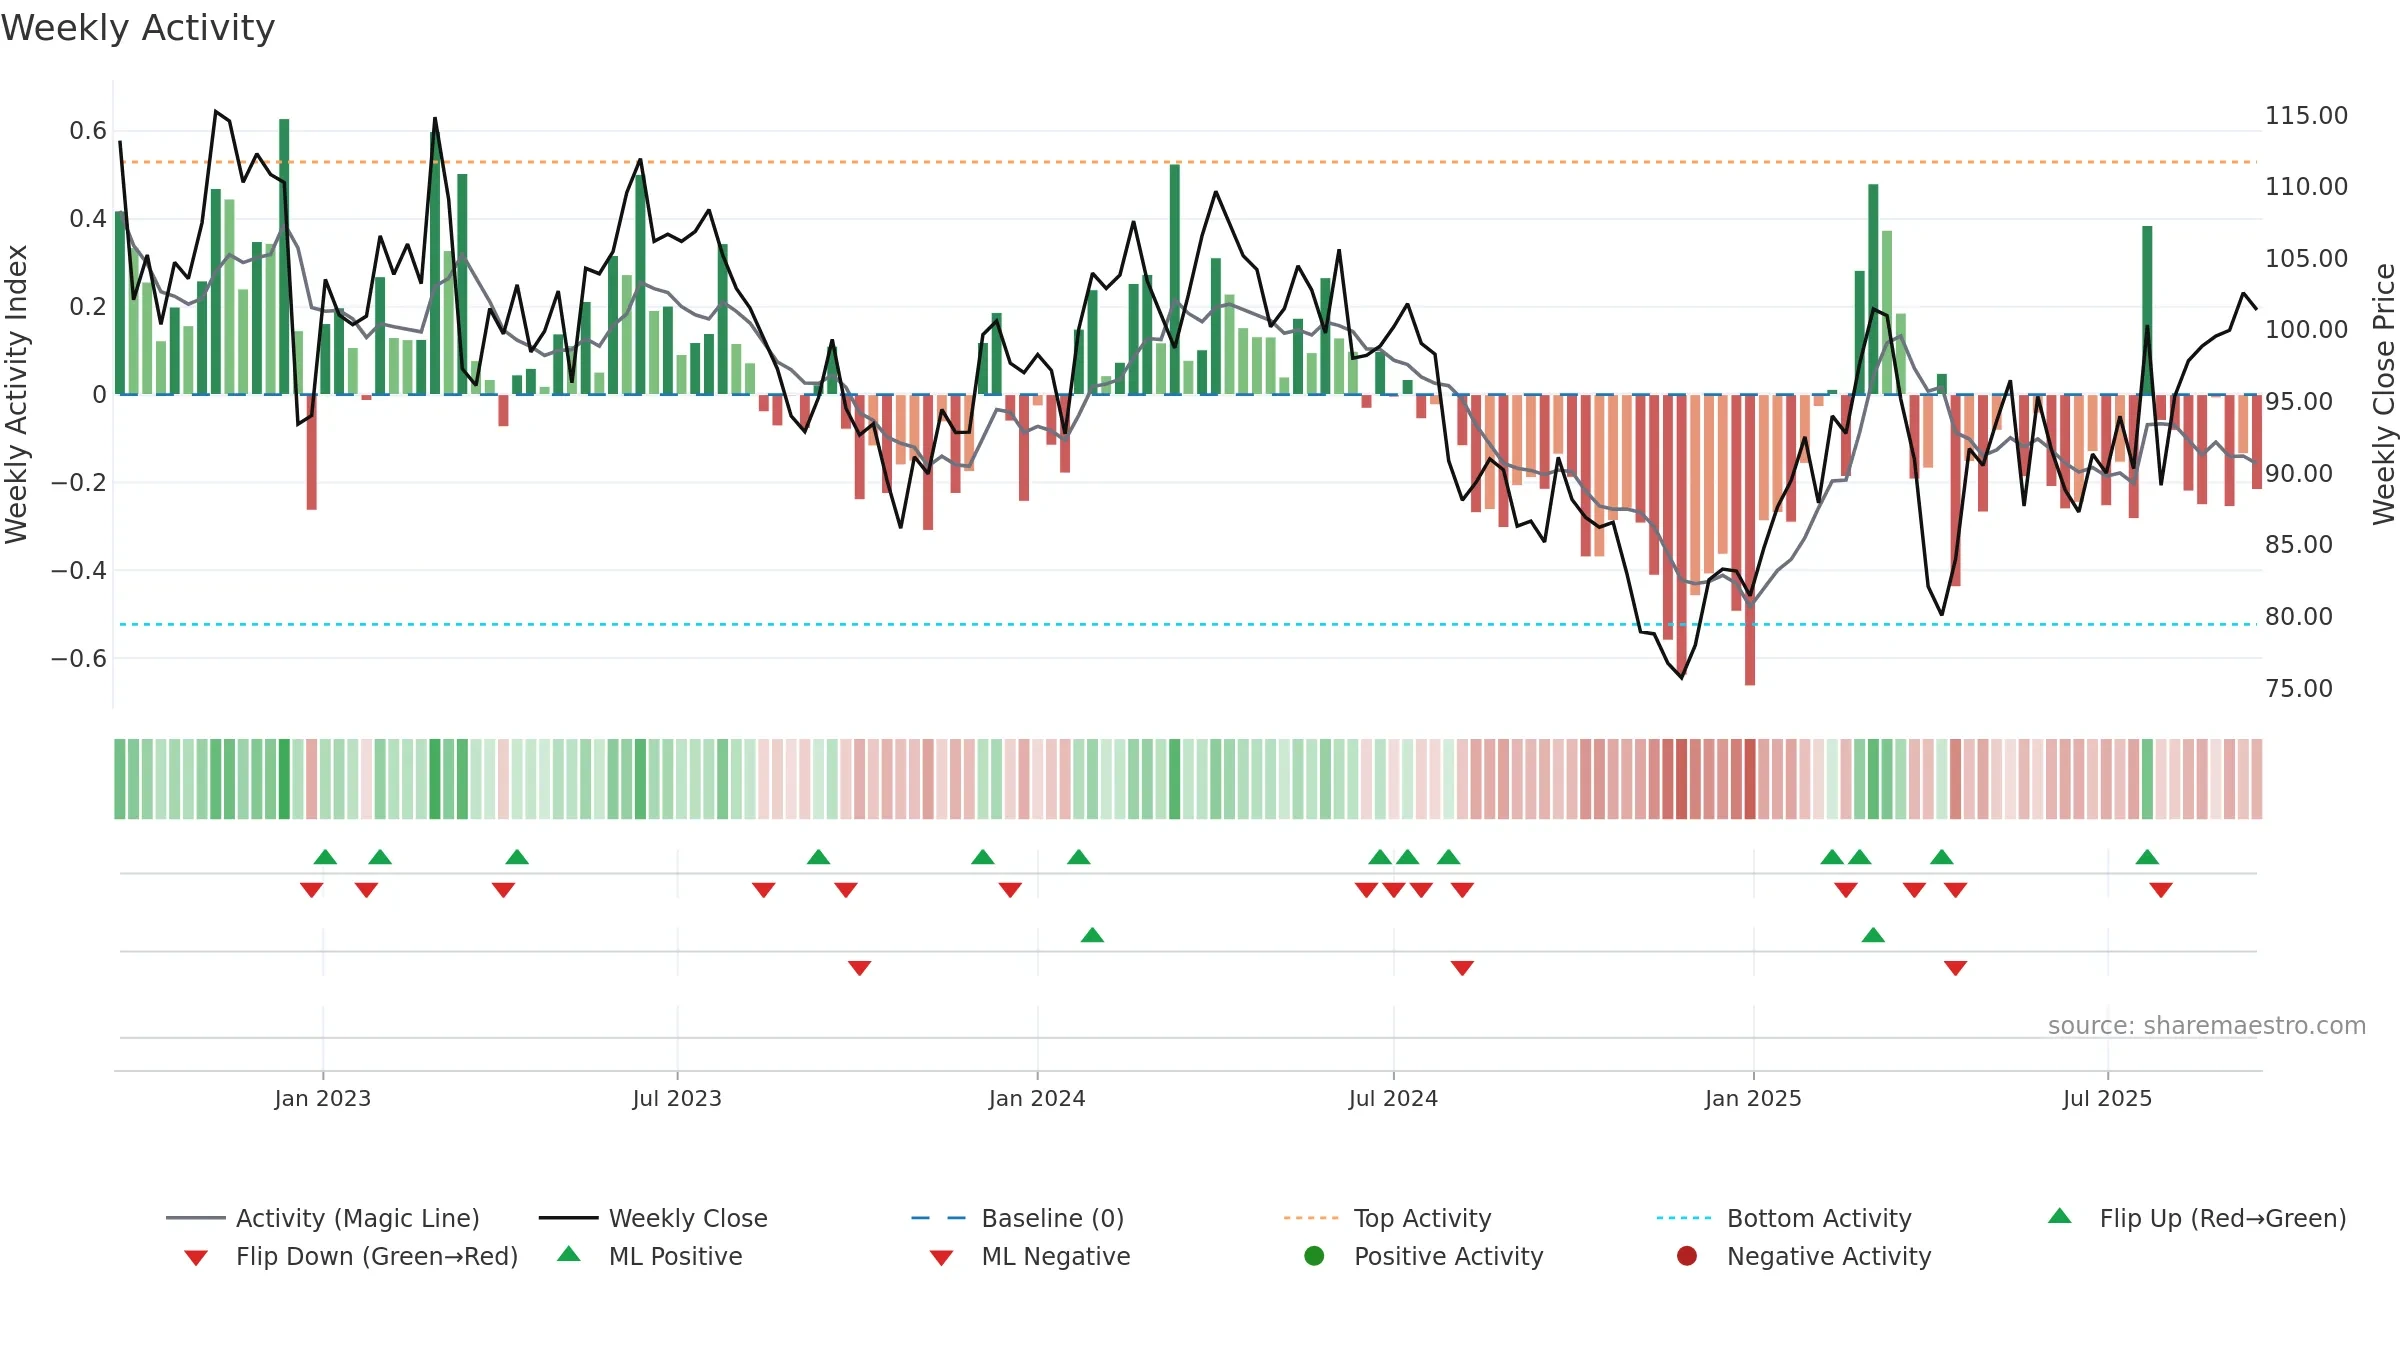The height and width of the screenshot is (1350, 2400).
Task: Click the dark red heat-strip segment near Jan 2025
Action: (x=1750, y=779)
